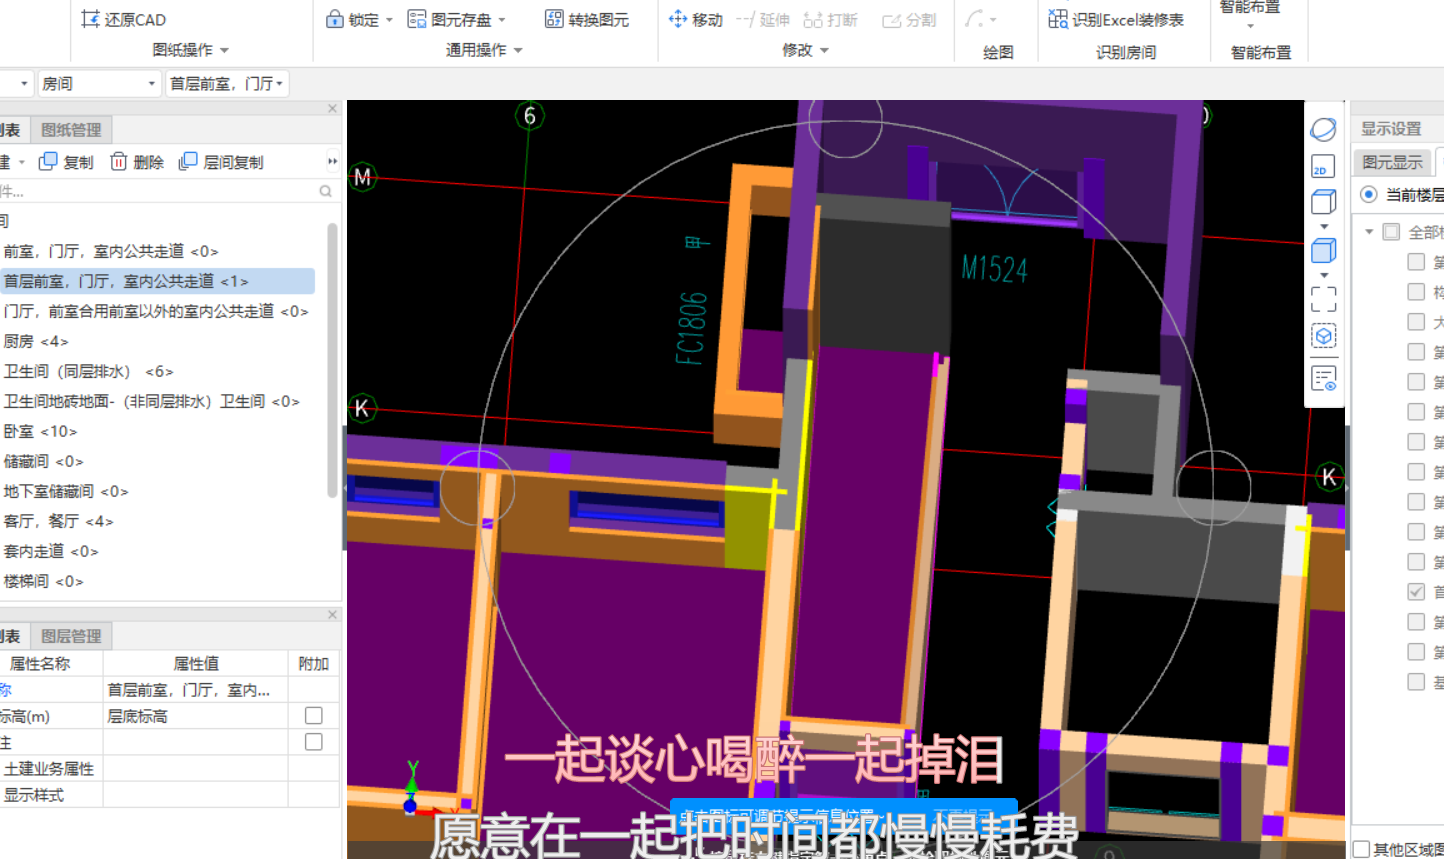Select 卫生间（同层排水）<6> row
Screen dimensions: 1444x859
(x=158, y=371)
